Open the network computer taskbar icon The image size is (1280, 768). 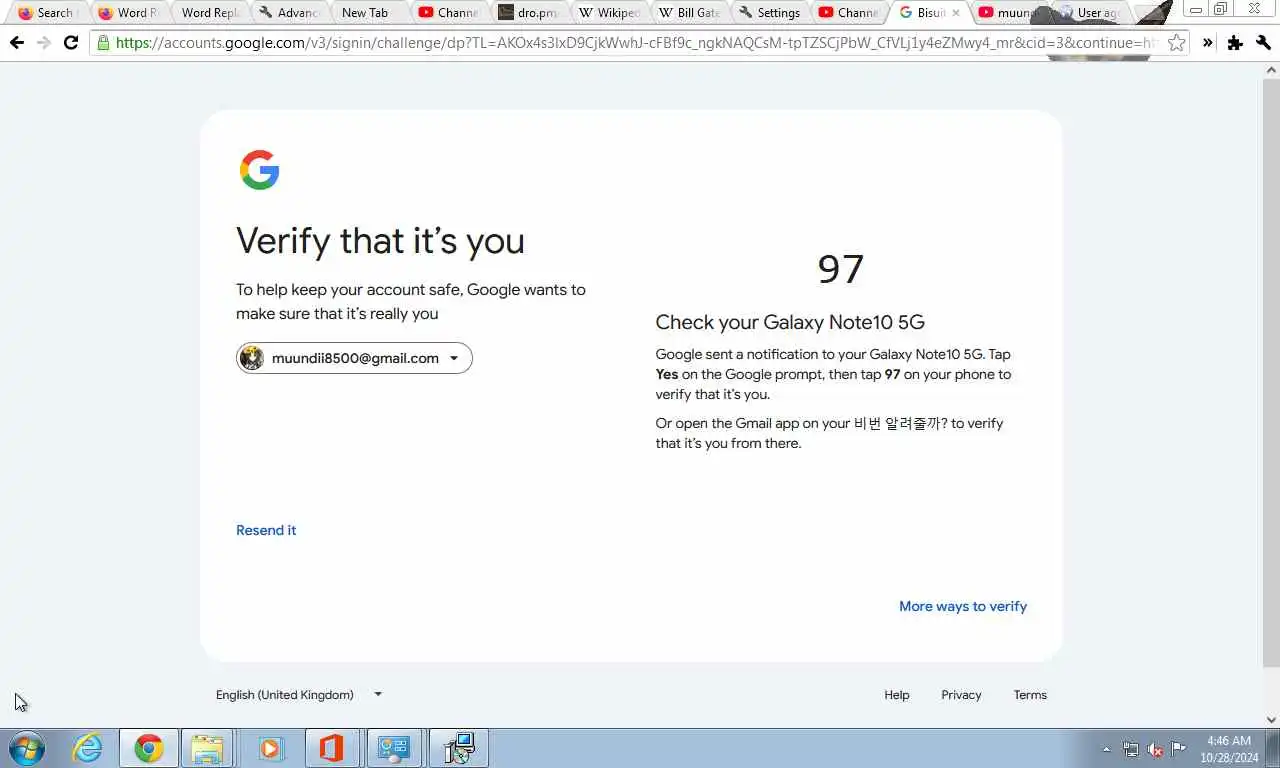tap(459, 748)
